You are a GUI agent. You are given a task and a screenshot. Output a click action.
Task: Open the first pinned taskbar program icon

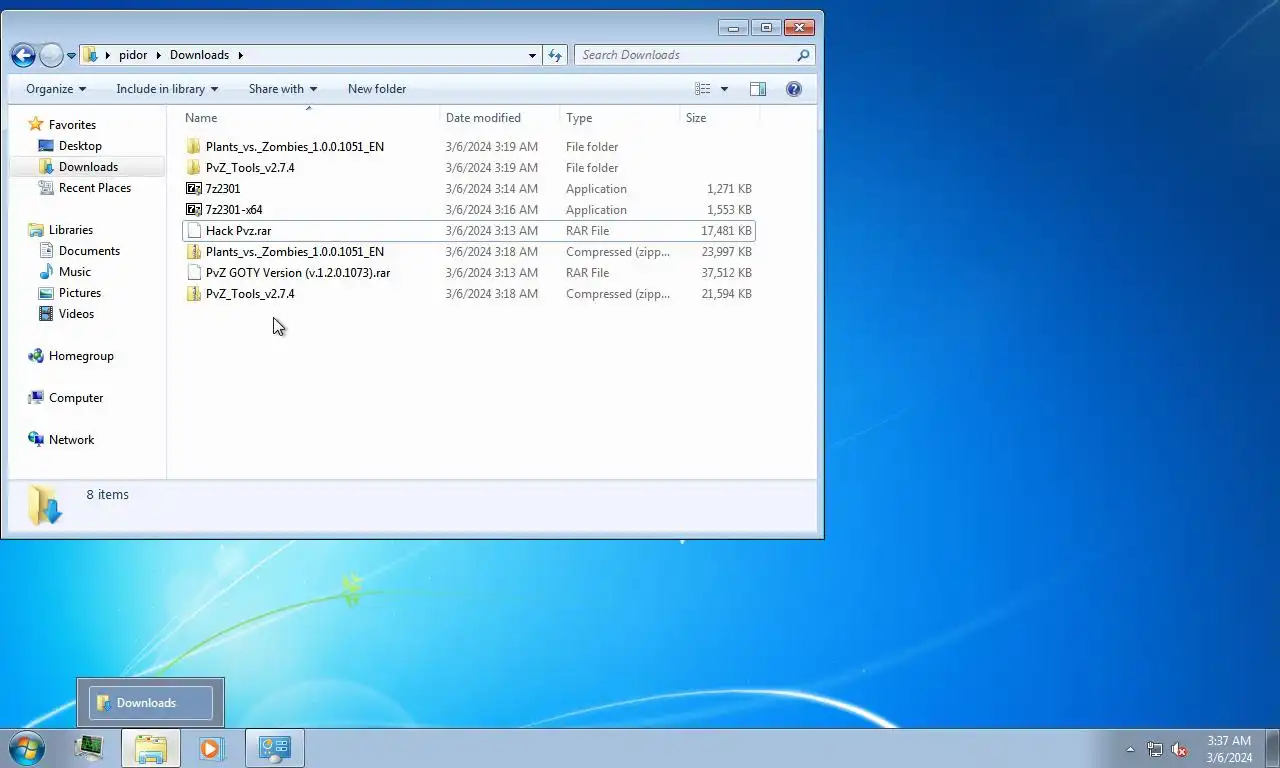pos(89,748)
